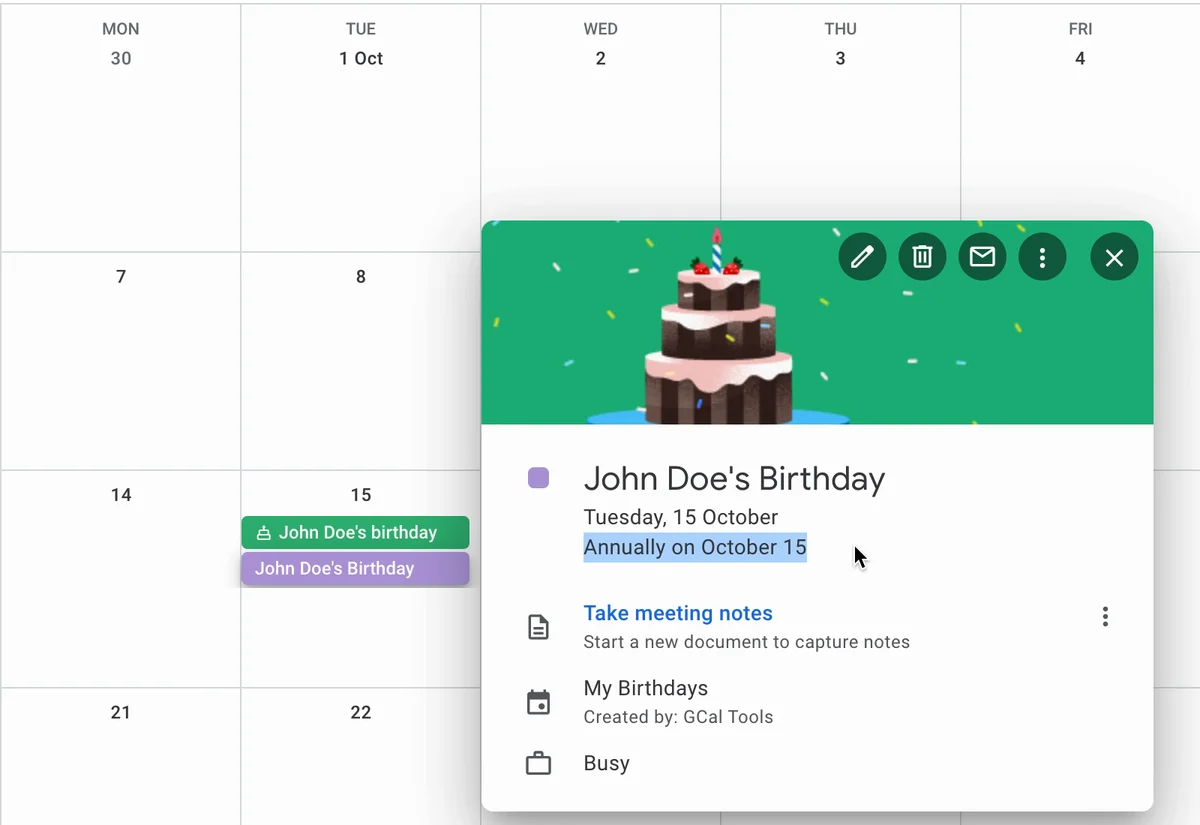Select day 1 Oct on calendar
The height and width of the screenshot is (825, 1200).
(361, 58)
